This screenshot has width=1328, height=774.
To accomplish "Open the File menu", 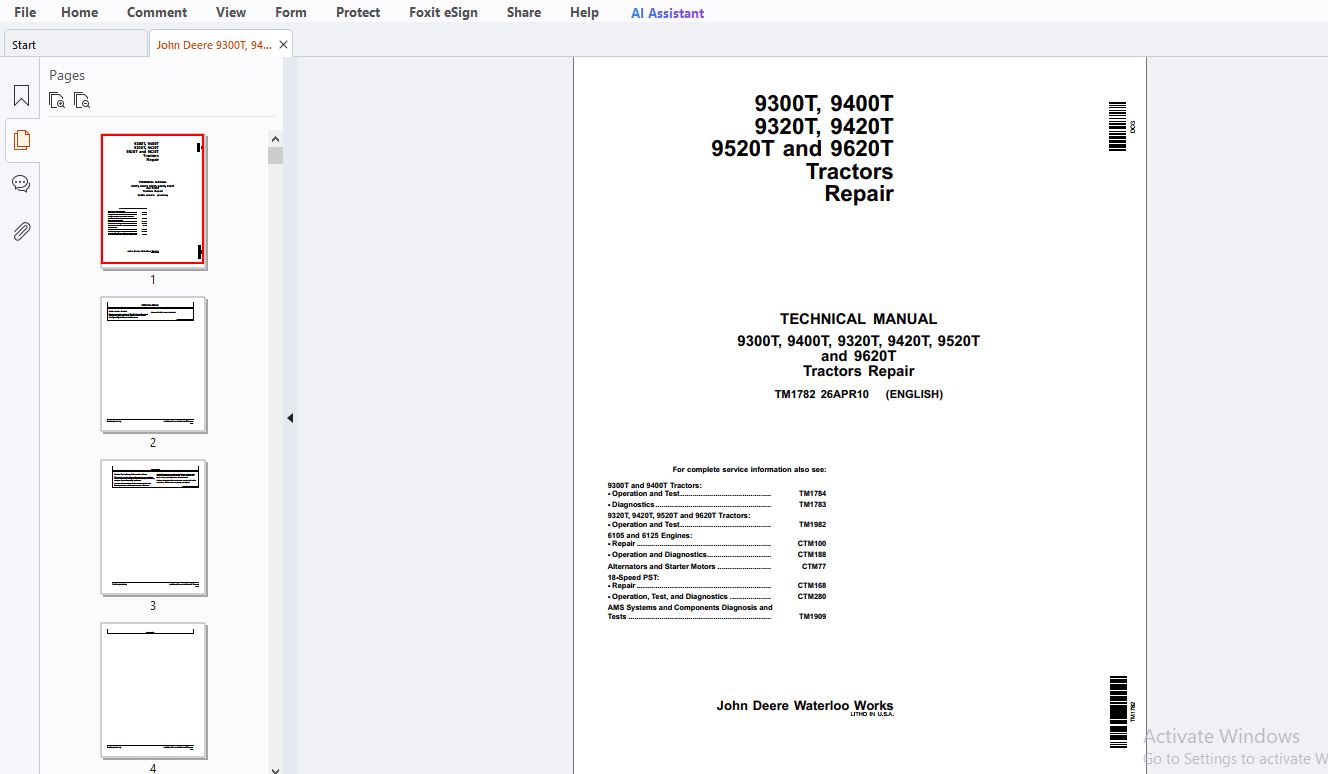I will (25, 12).
